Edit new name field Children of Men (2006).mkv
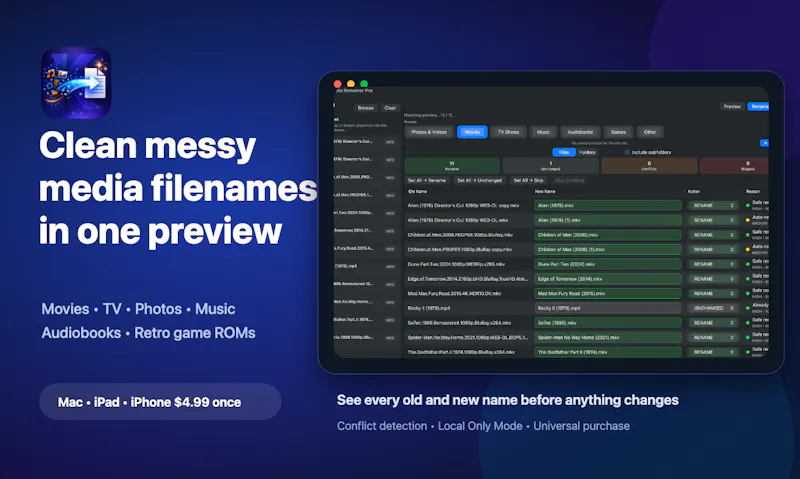Image resolution: width=800 pixels, height=479 pixels. pos(608,235)
